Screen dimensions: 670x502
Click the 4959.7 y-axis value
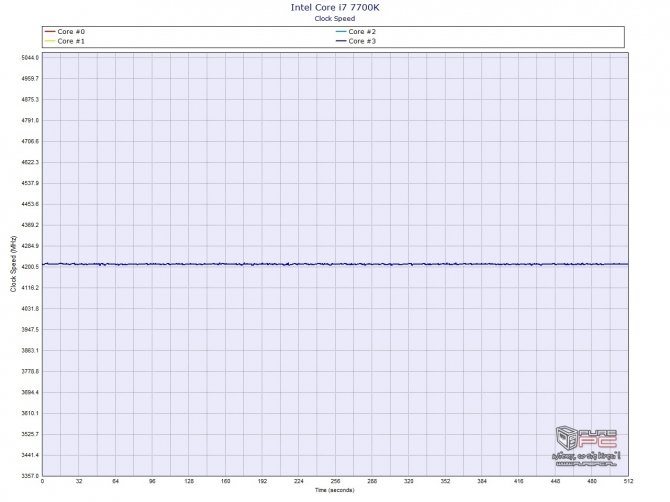(30, 78)
